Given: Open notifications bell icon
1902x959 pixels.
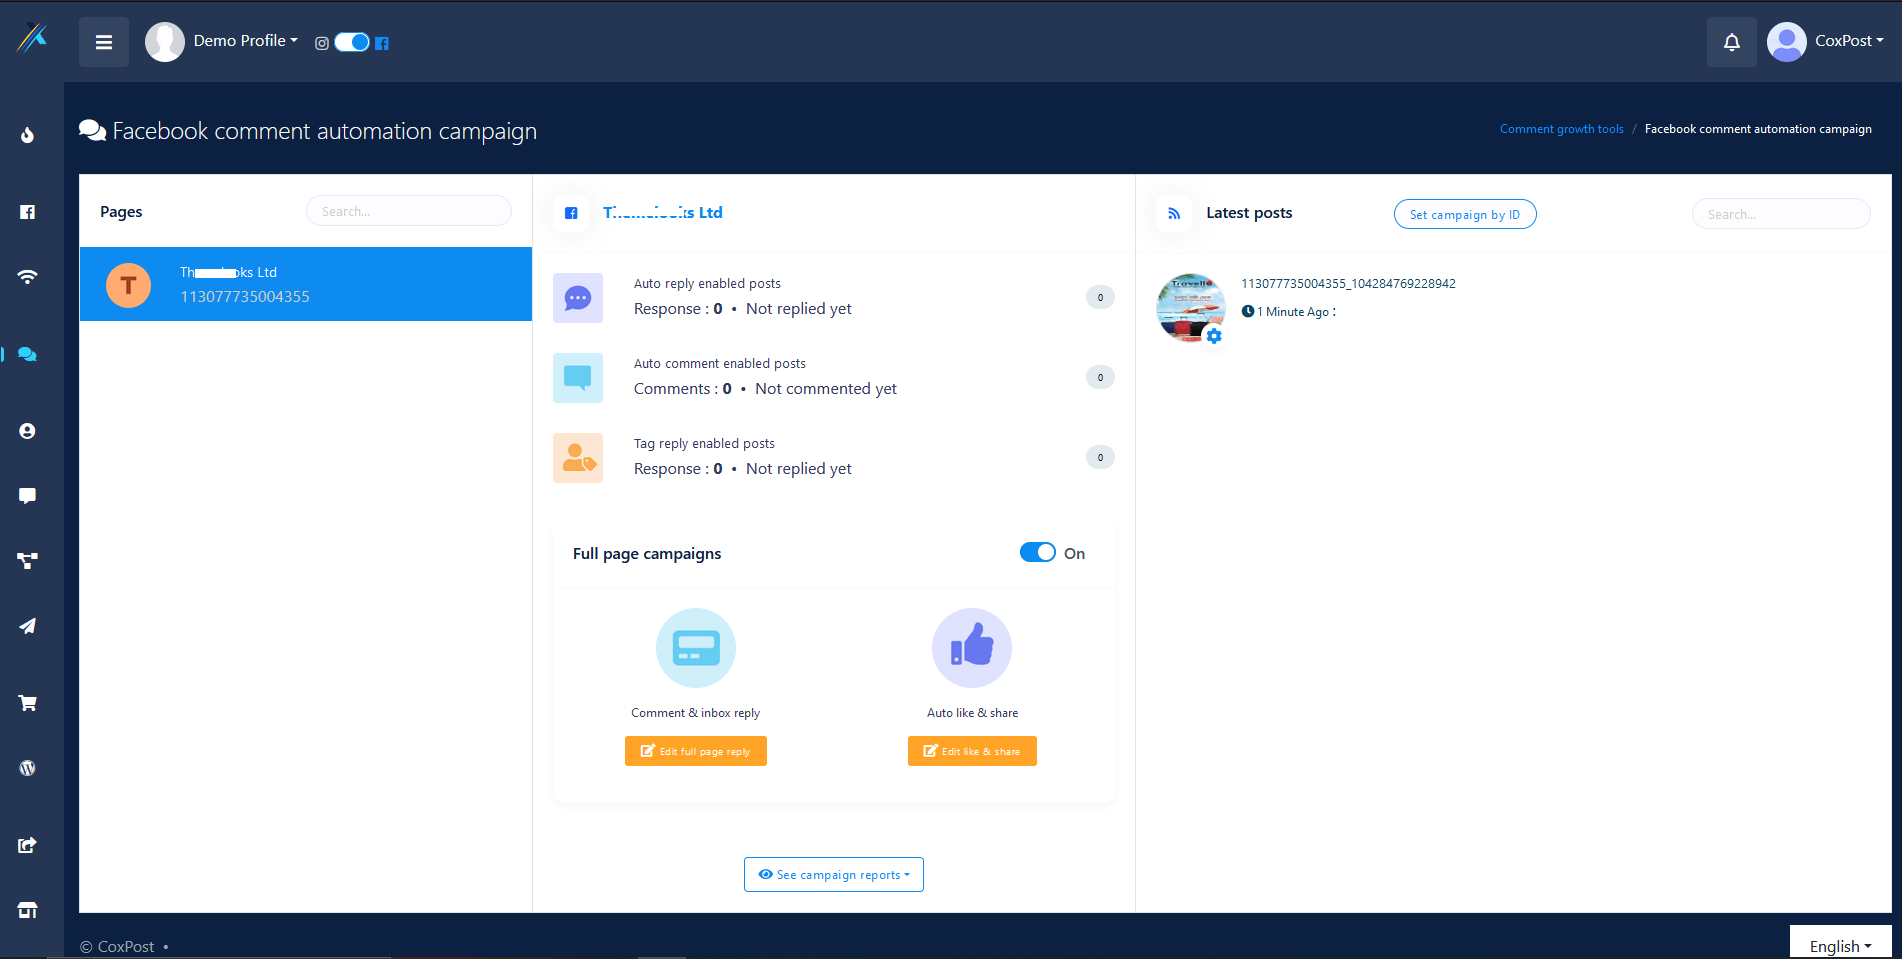Looking at the screenshot, I should pyautogui.click(x=1731, y=42).
